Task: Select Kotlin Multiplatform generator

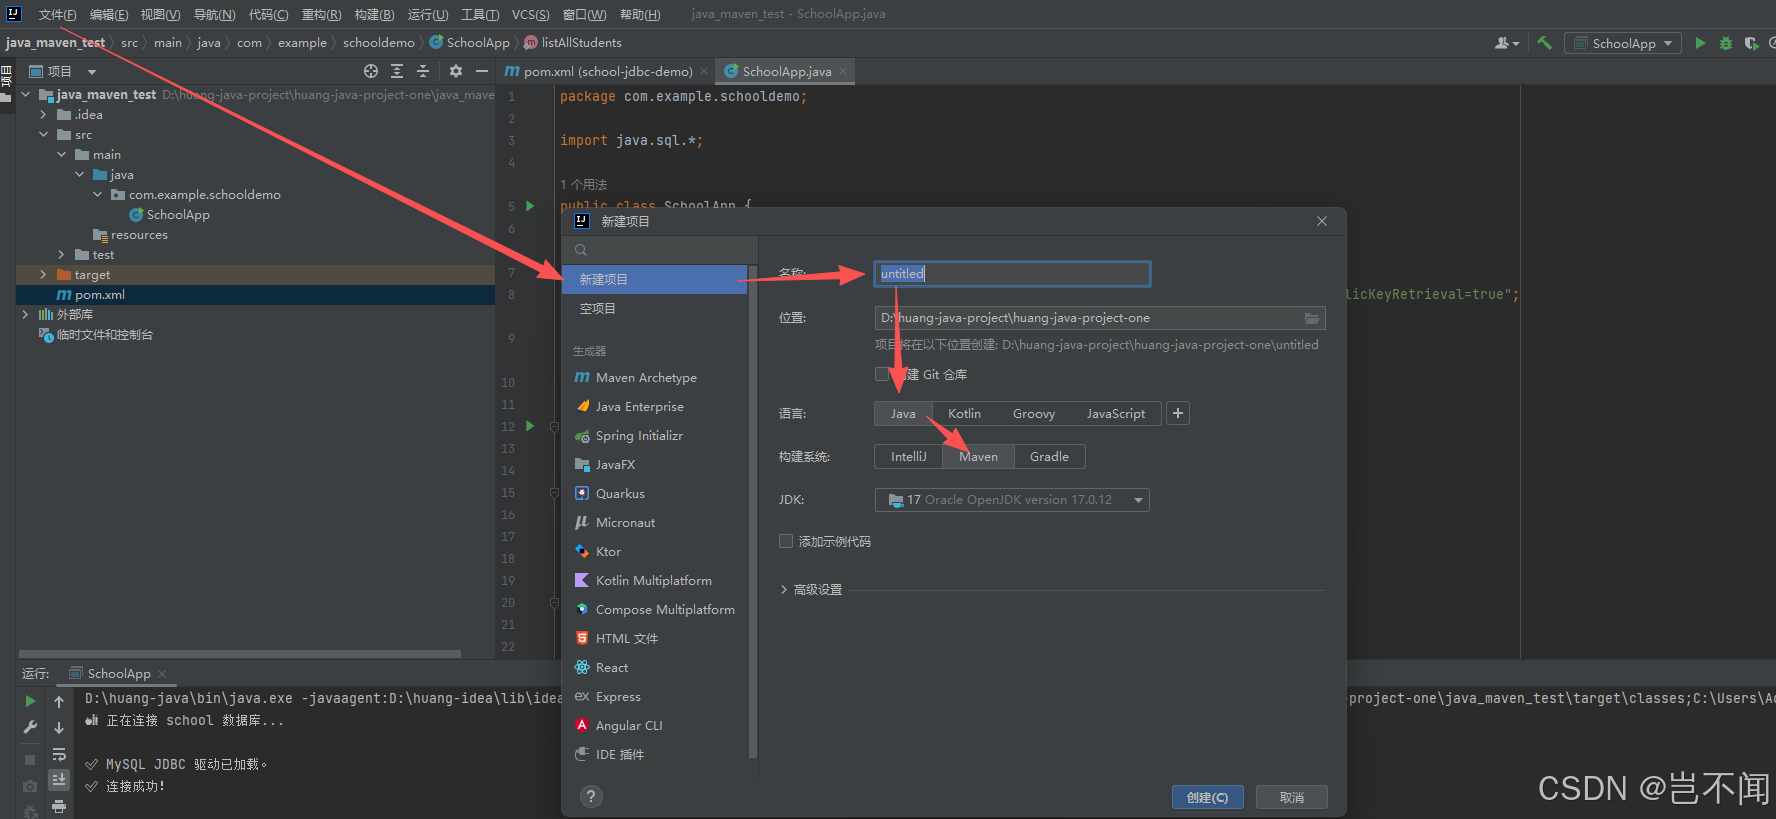Action: tap(654, 580)
